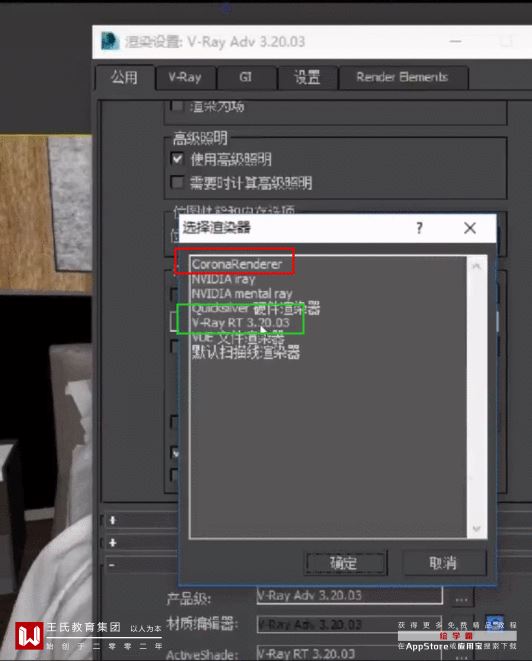Switch to the 设置 tab
This screenshot has width=532, height=661.
[x=307, y=77]
